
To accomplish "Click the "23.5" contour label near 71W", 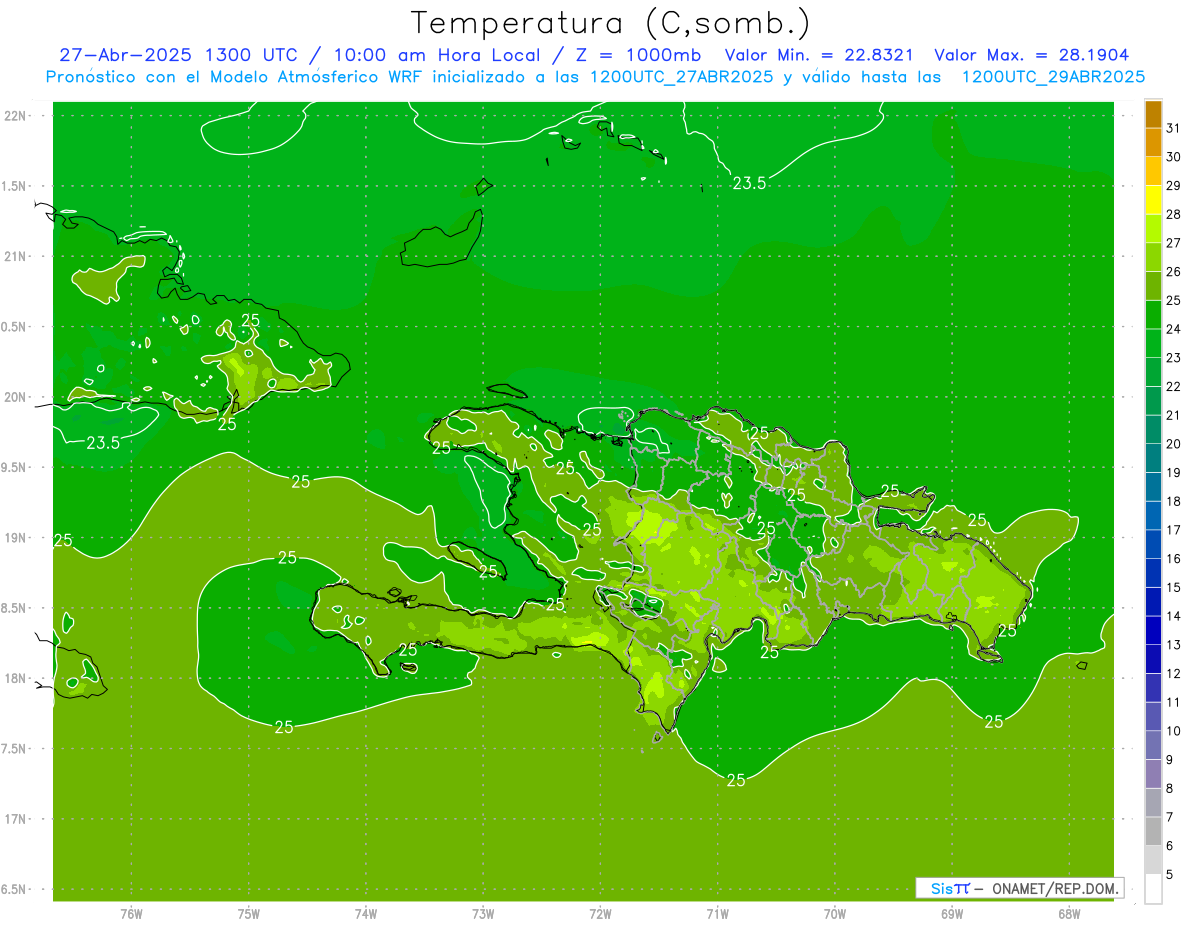I will (749, 183).
